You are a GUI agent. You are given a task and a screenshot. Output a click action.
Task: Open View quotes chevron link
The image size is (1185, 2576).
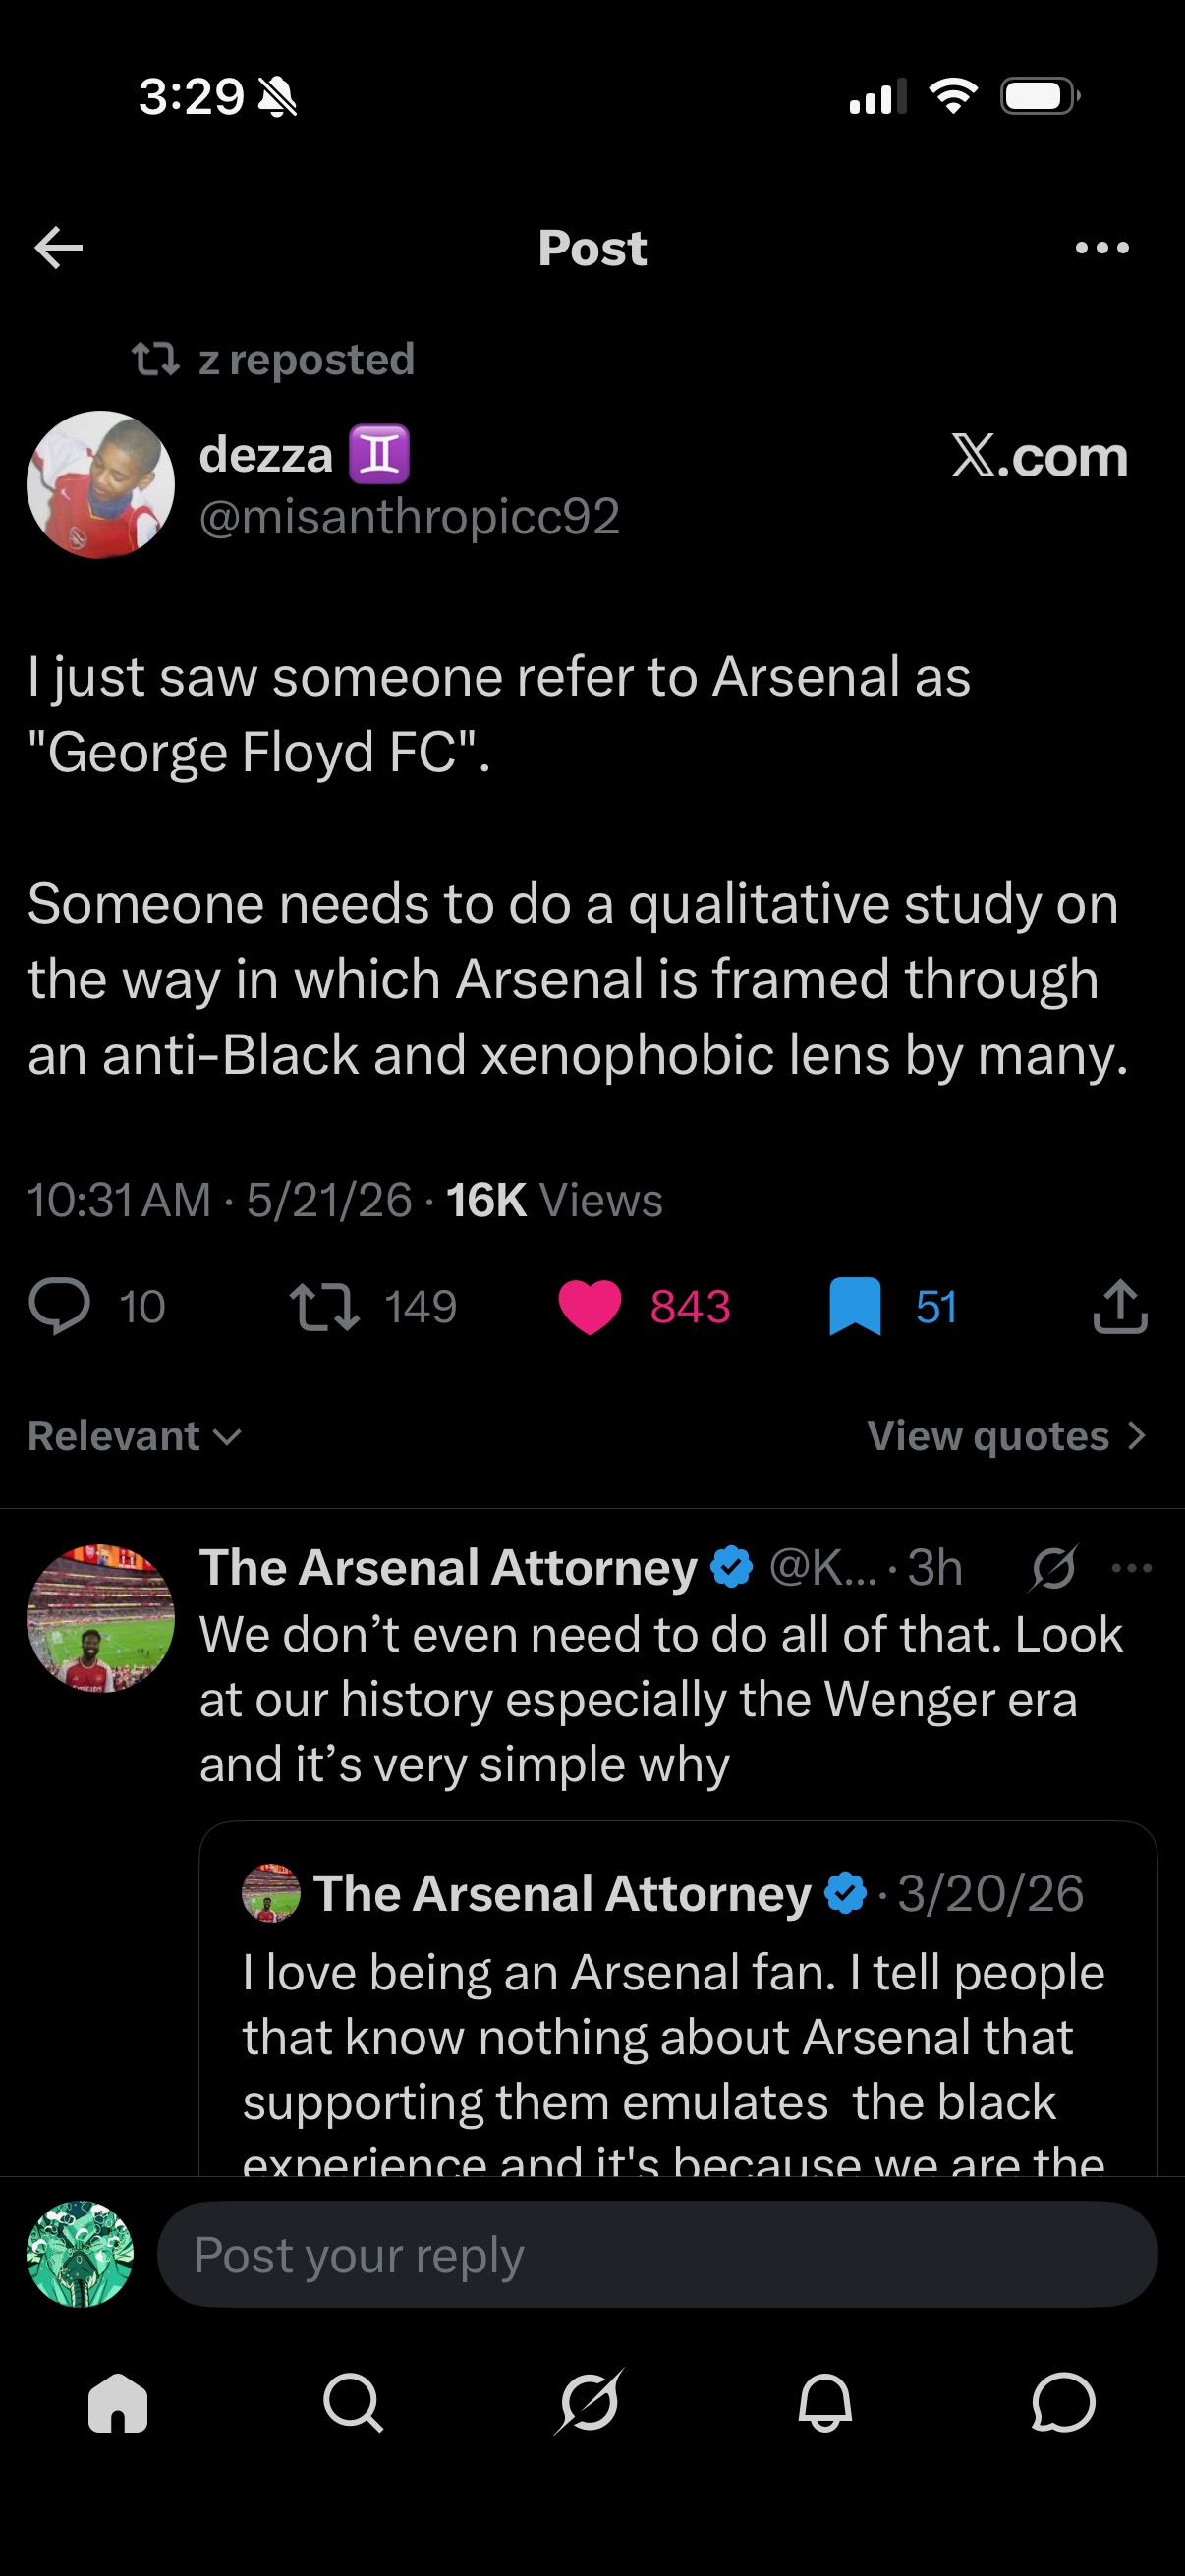(x=1006, y=1436)
